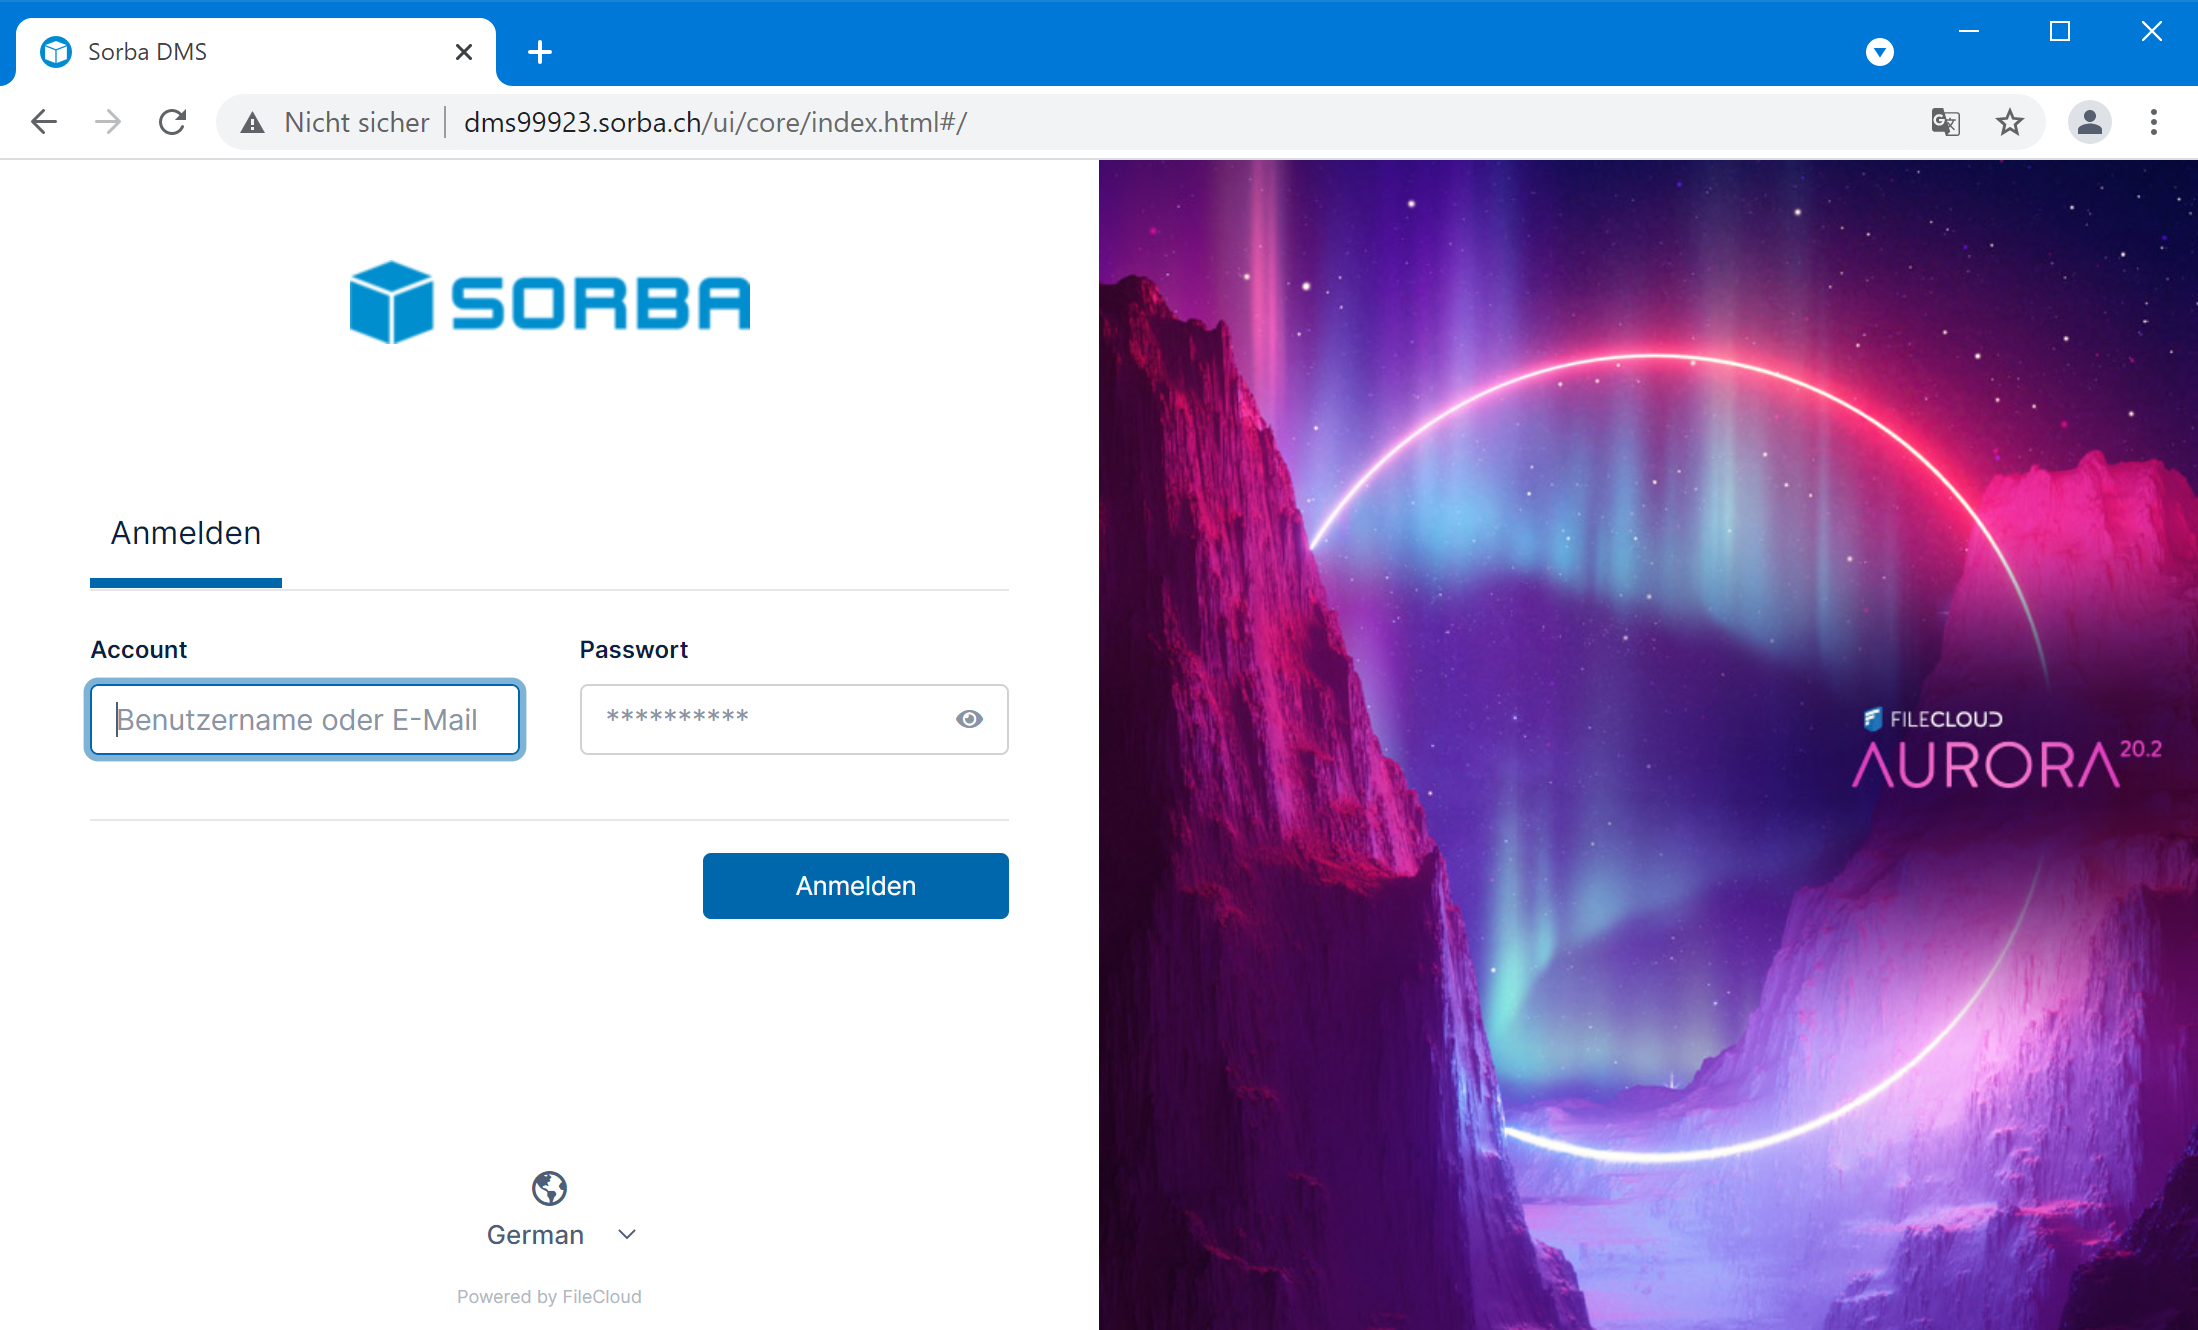
Task: Click the Google Translate icon in address bar
Action: tap(1945, 122)
